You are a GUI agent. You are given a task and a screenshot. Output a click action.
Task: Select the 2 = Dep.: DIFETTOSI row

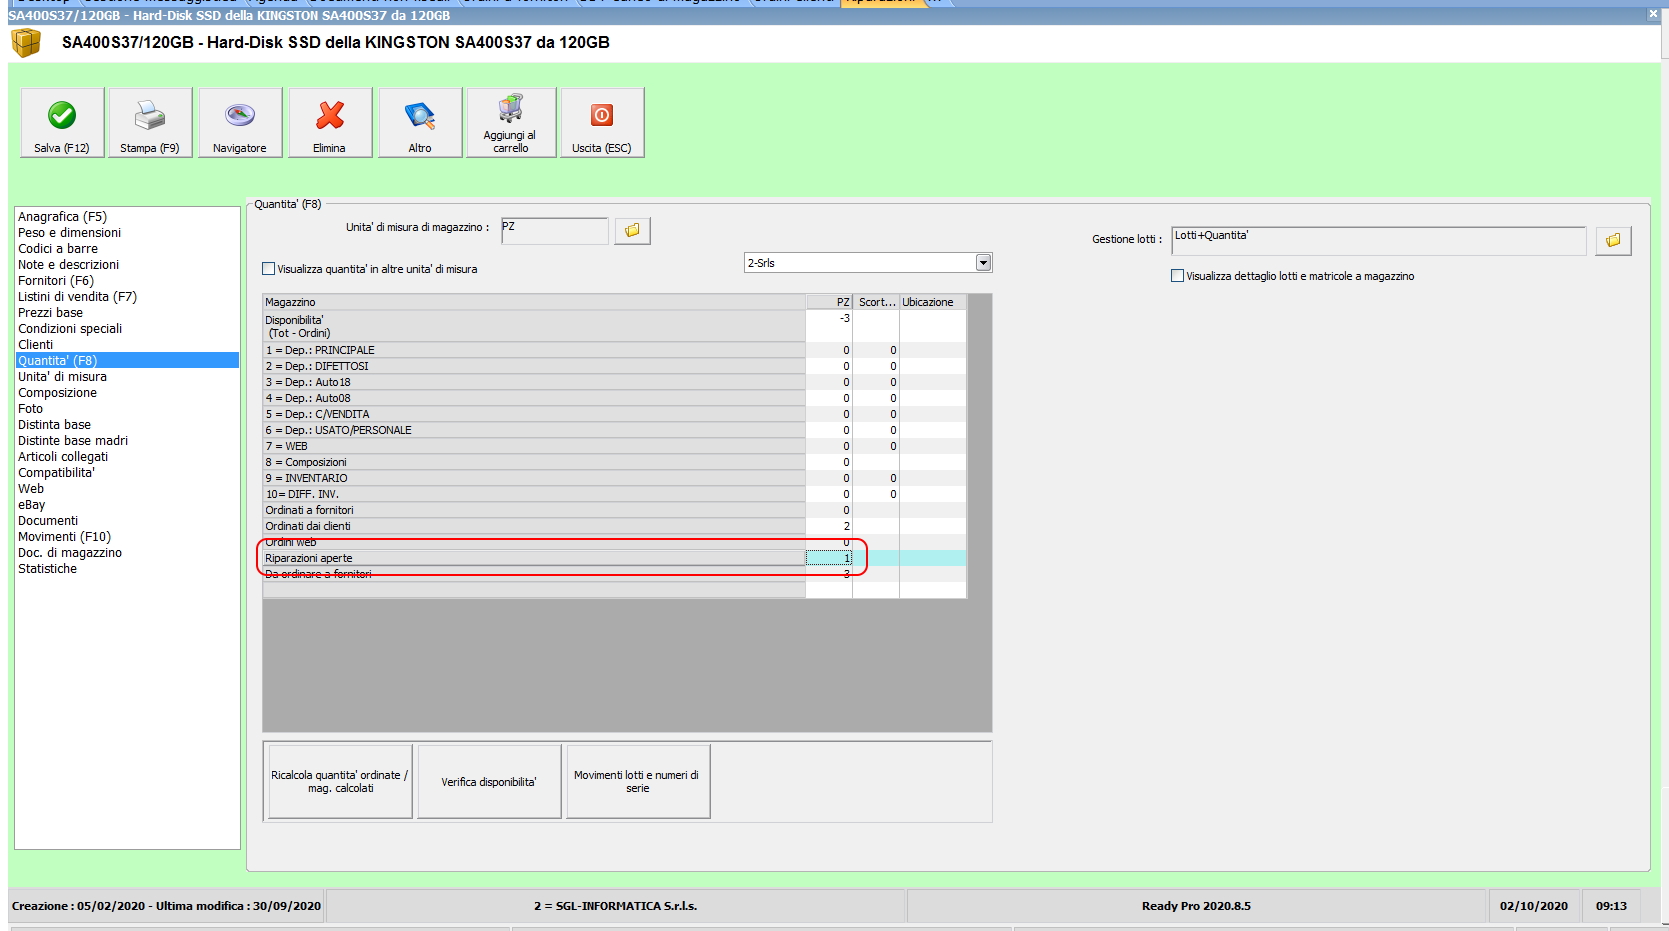tap(534, 366)
